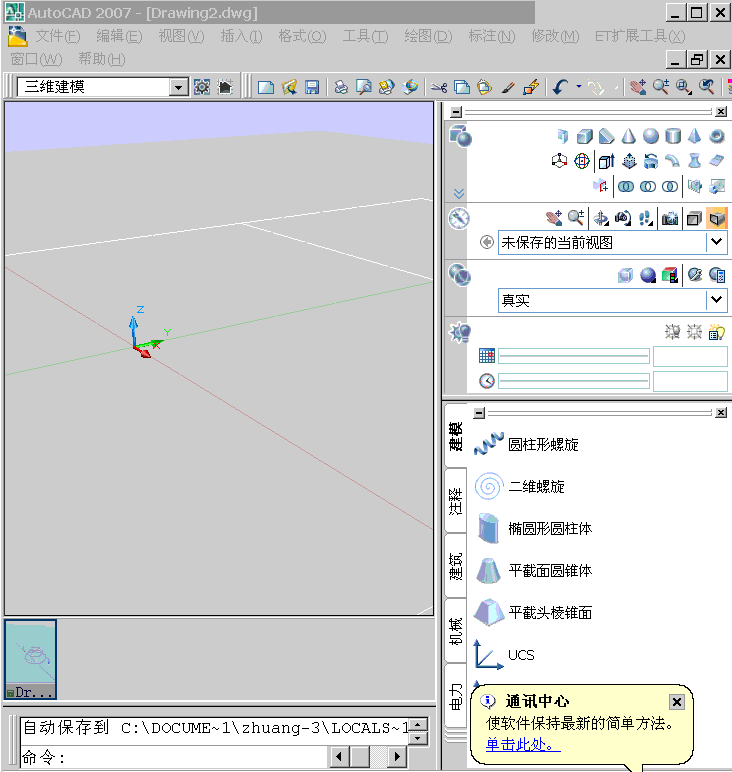
Task: Toggle Sun status light icon
Action: point(694,332)
